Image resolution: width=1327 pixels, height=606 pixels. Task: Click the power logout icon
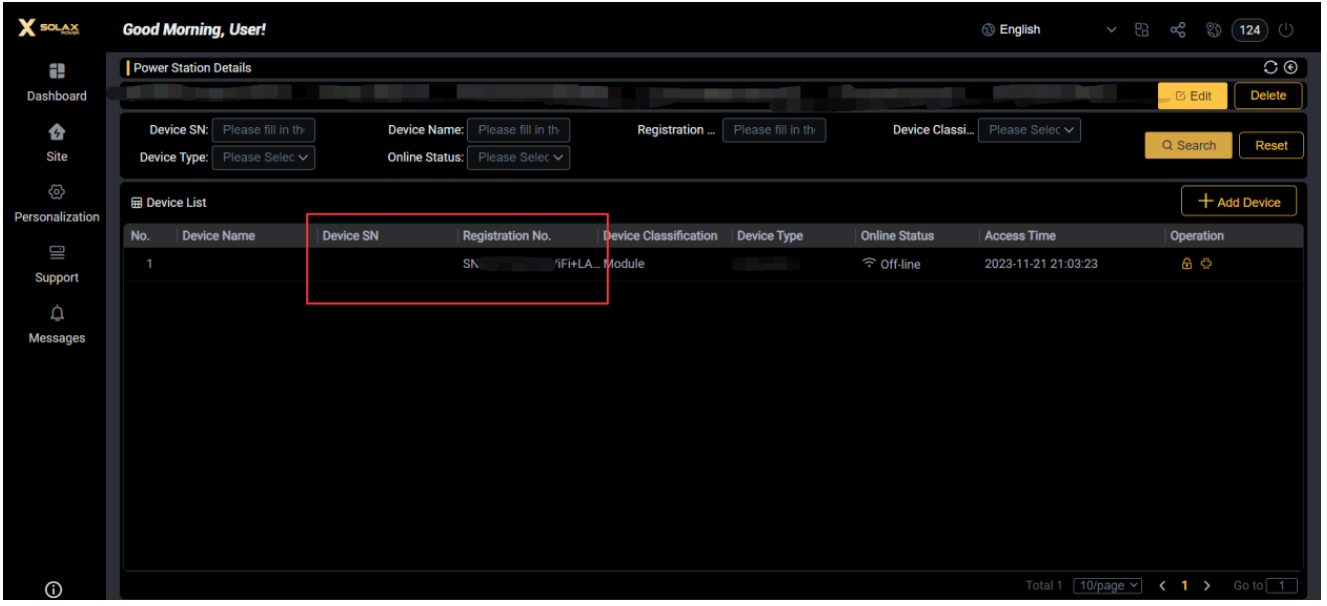(x=1286, y=30)
